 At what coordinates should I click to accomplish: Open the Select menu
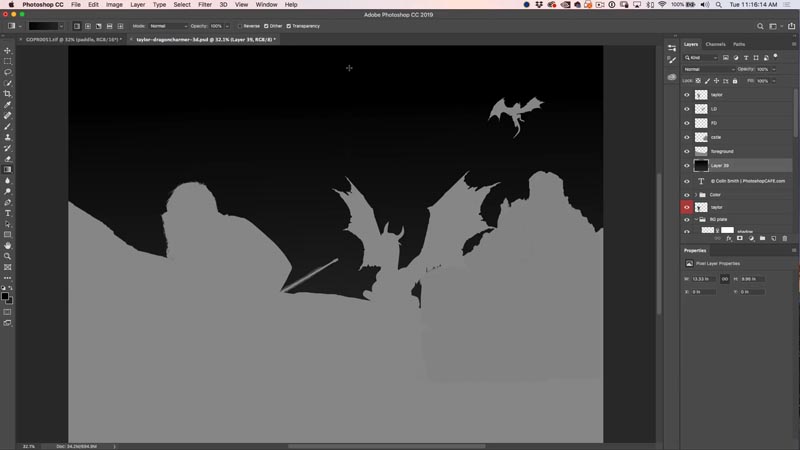pos(182,5)
